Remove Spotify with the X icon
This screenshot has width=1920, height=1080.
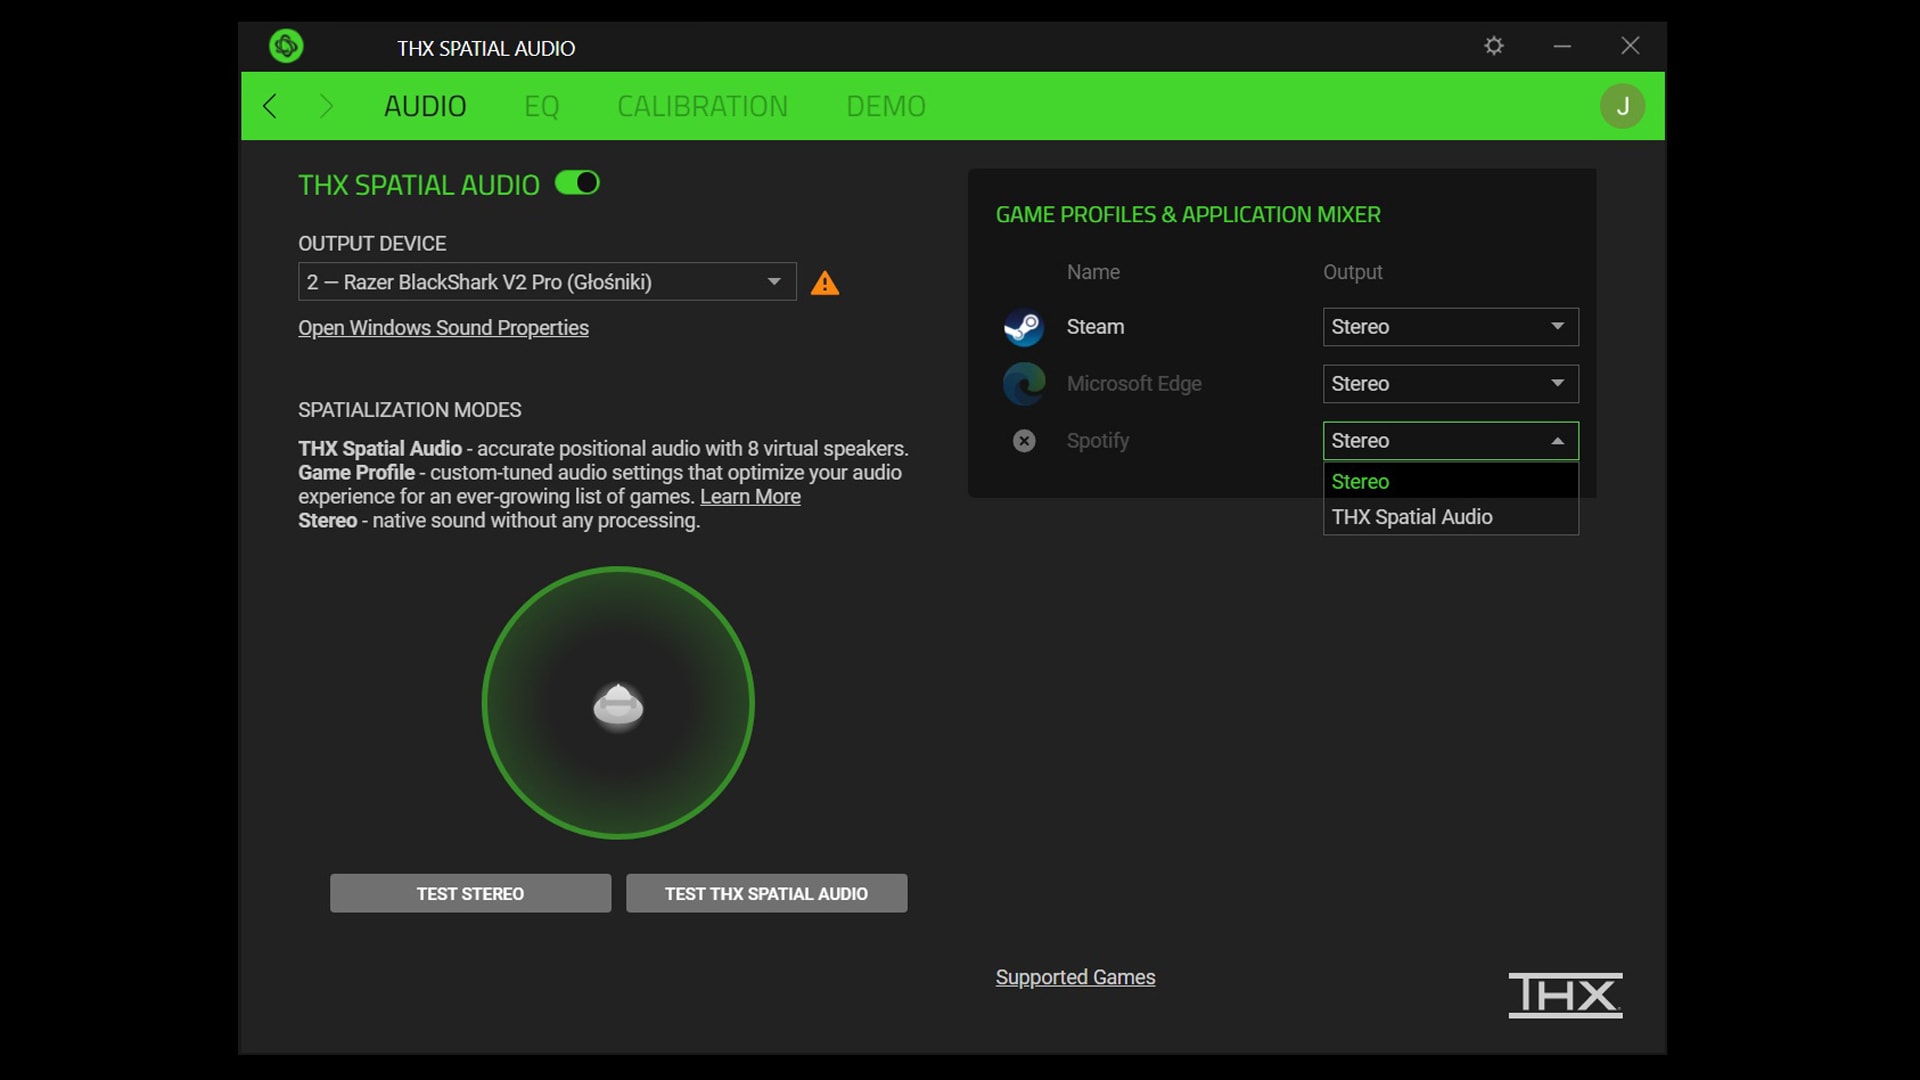pyautogui.click(x=1024, y=441)
